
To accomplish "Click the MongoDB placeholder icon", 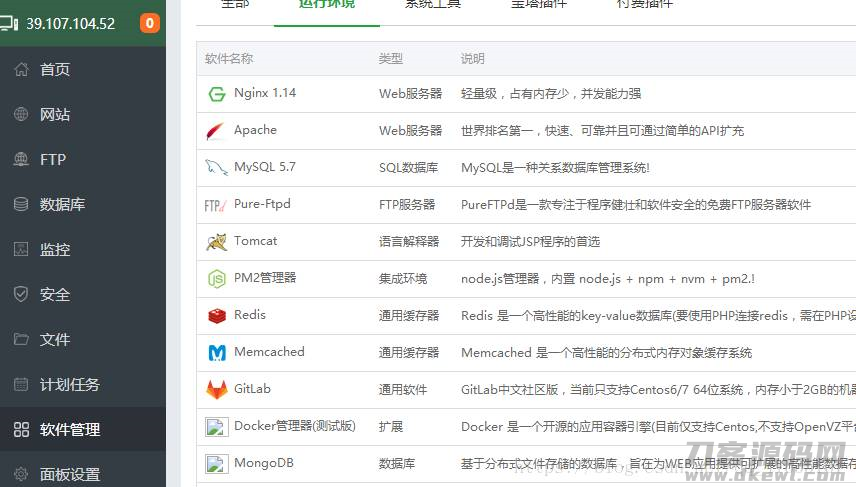I will [217, 464].
